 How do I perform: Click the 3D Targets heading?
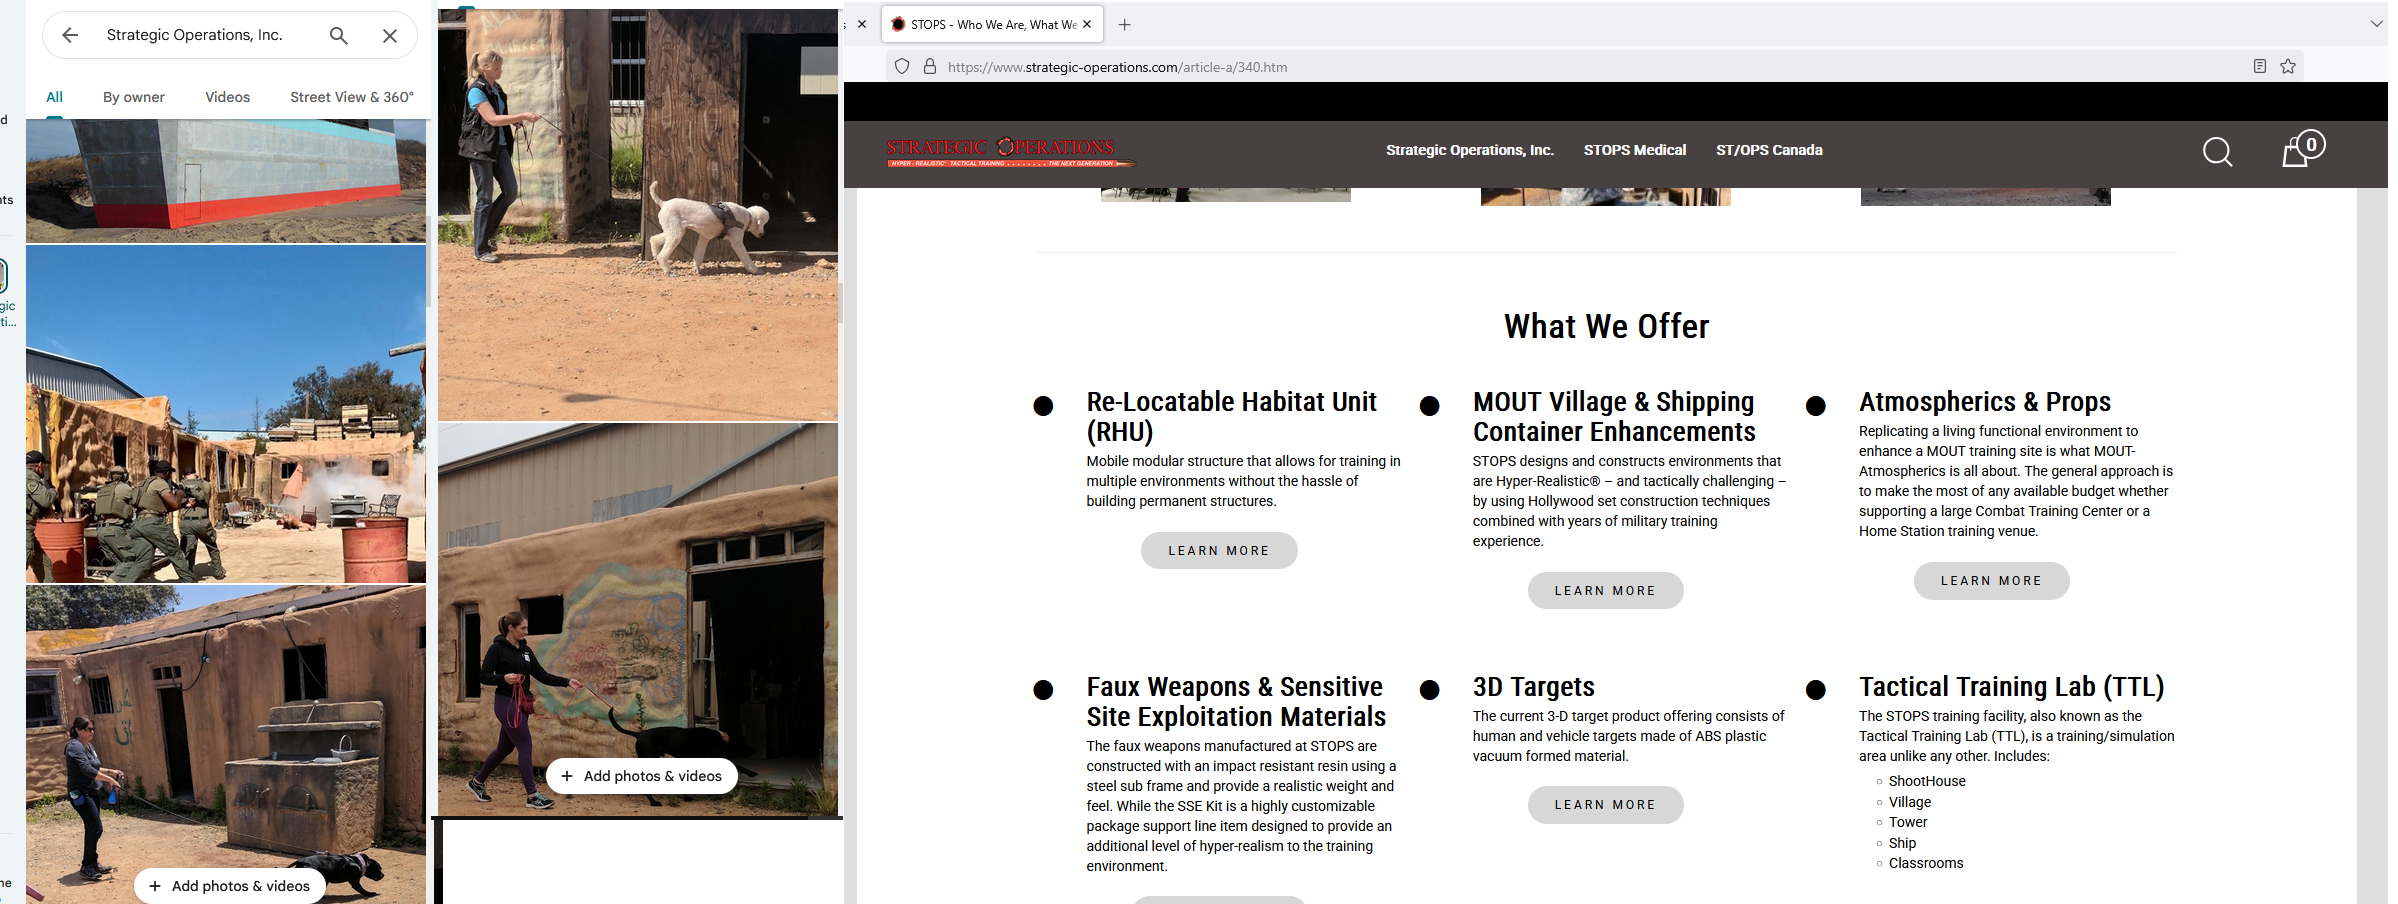pos(1533,687)
